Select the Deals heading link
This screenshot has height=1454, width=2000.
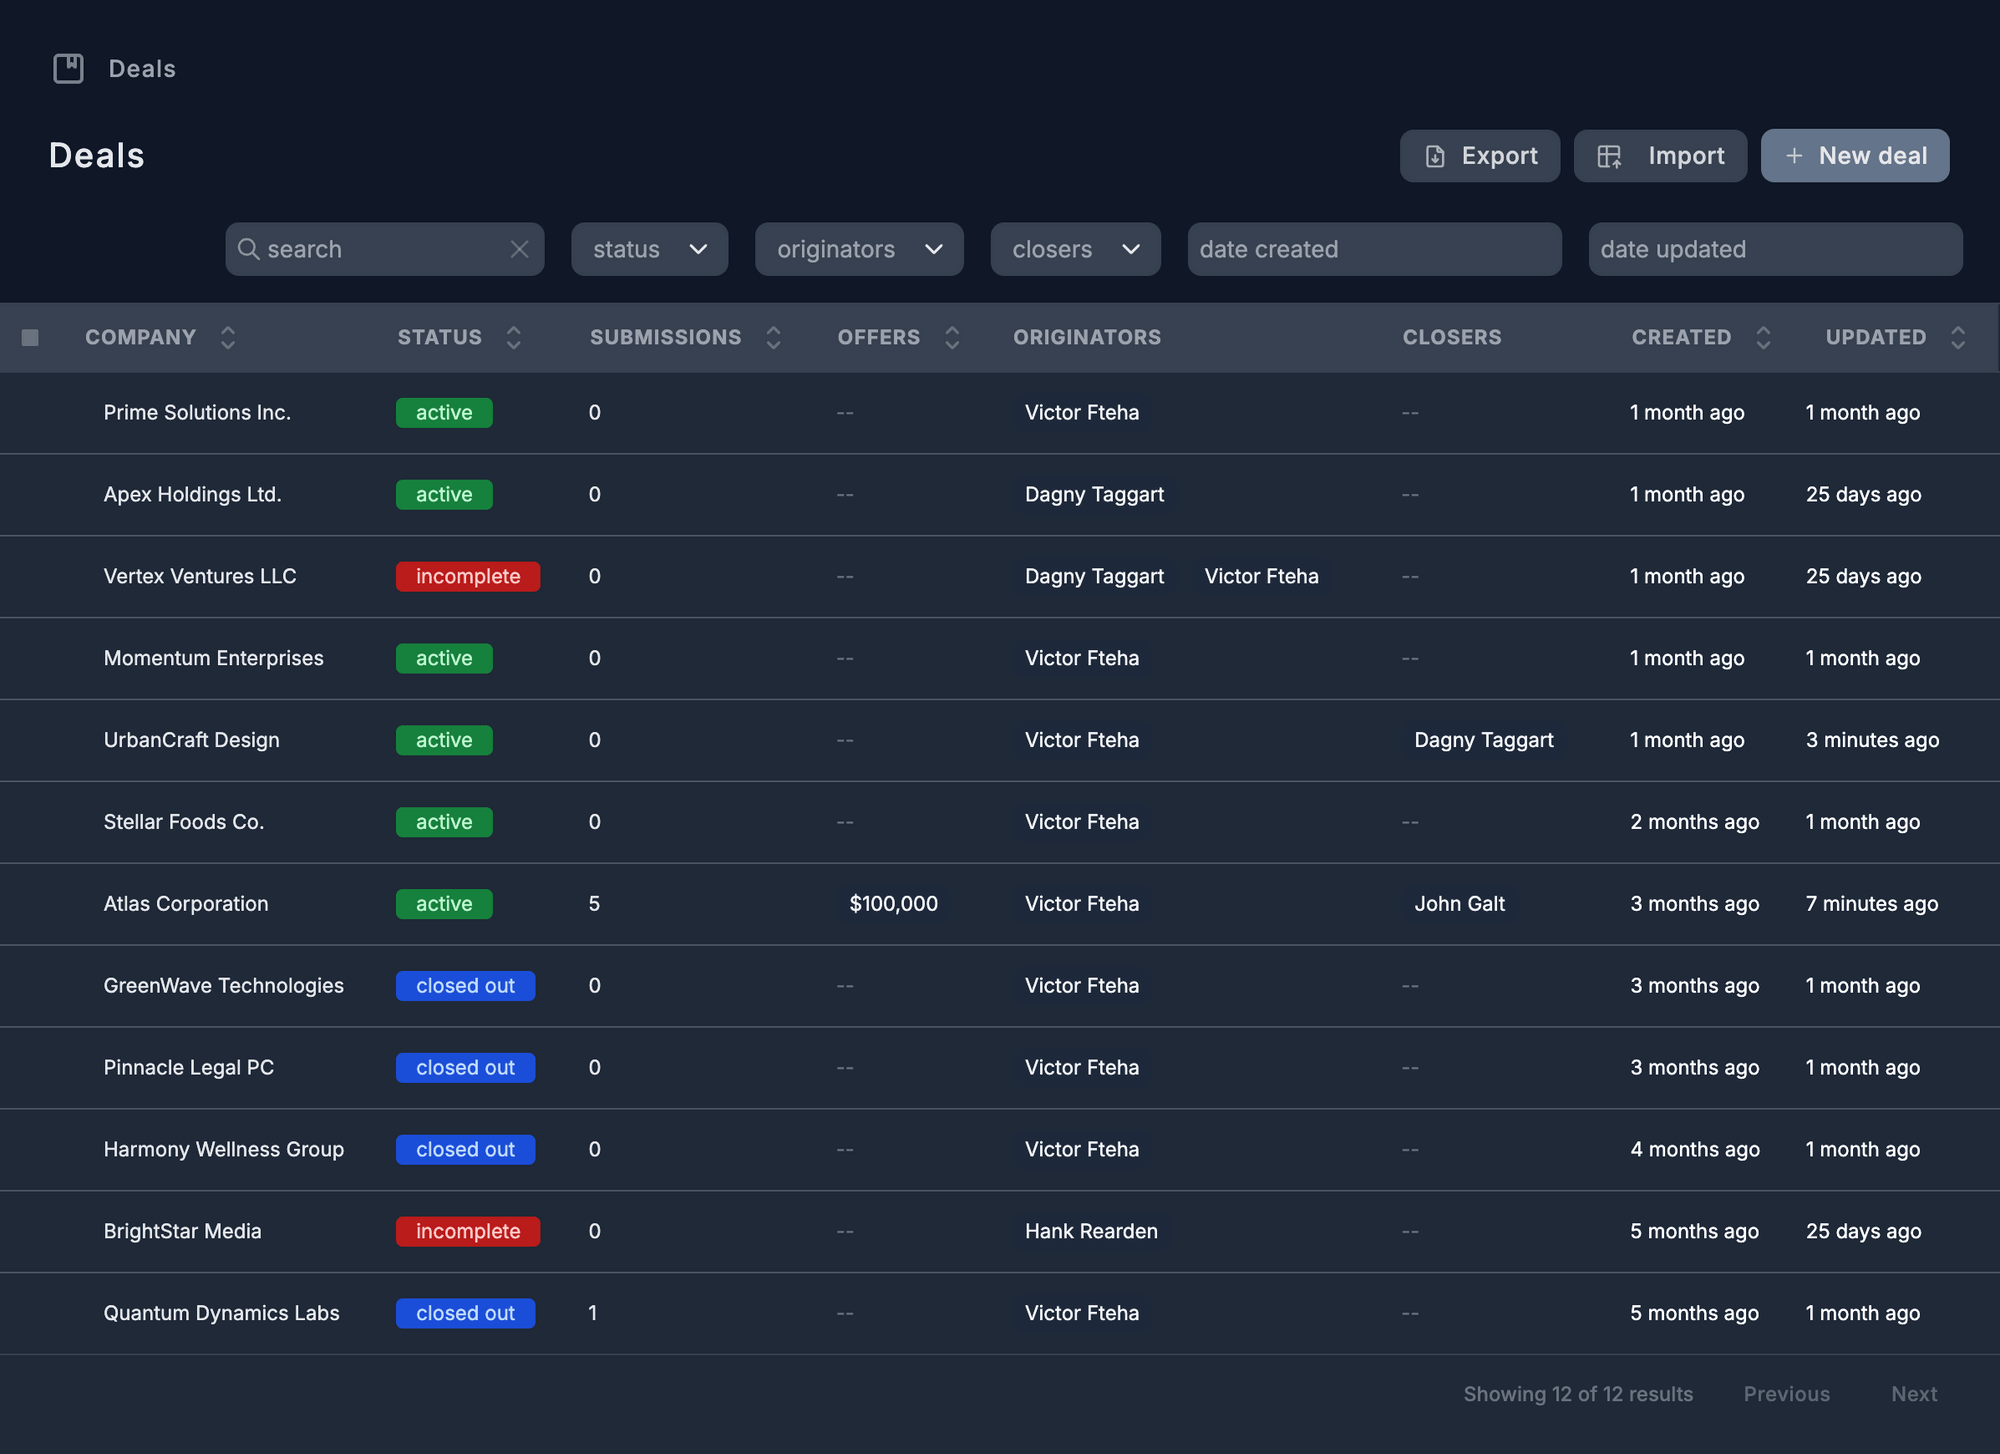pos(96,155)
